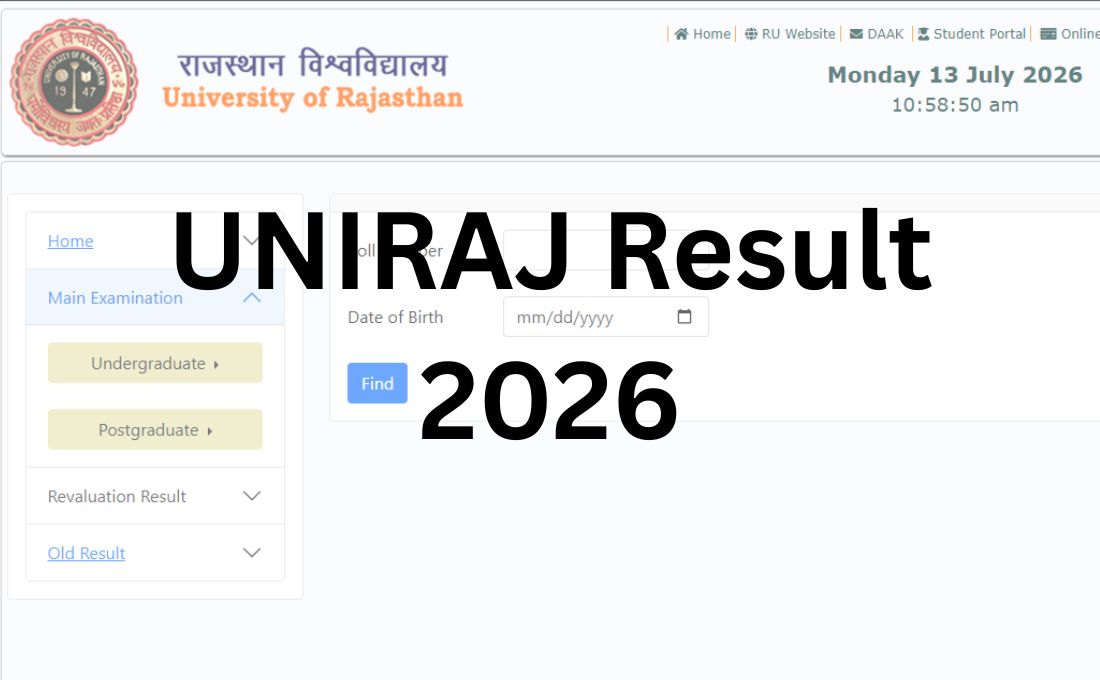Click the globe icon beside RU Website
Screen dimensions: 1100x680
[x=751, y=34]
